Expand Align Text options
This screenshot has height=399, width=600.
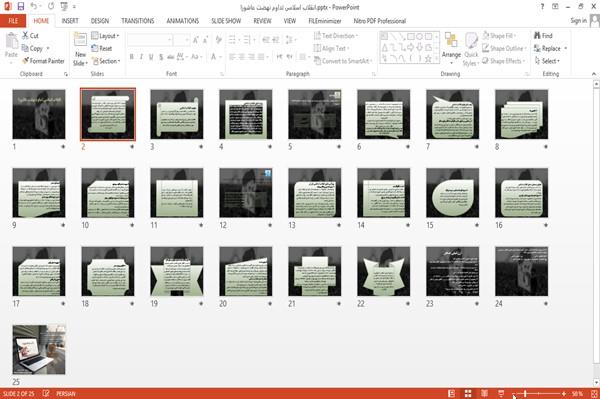pyautogui.click(x=331, y=48)
